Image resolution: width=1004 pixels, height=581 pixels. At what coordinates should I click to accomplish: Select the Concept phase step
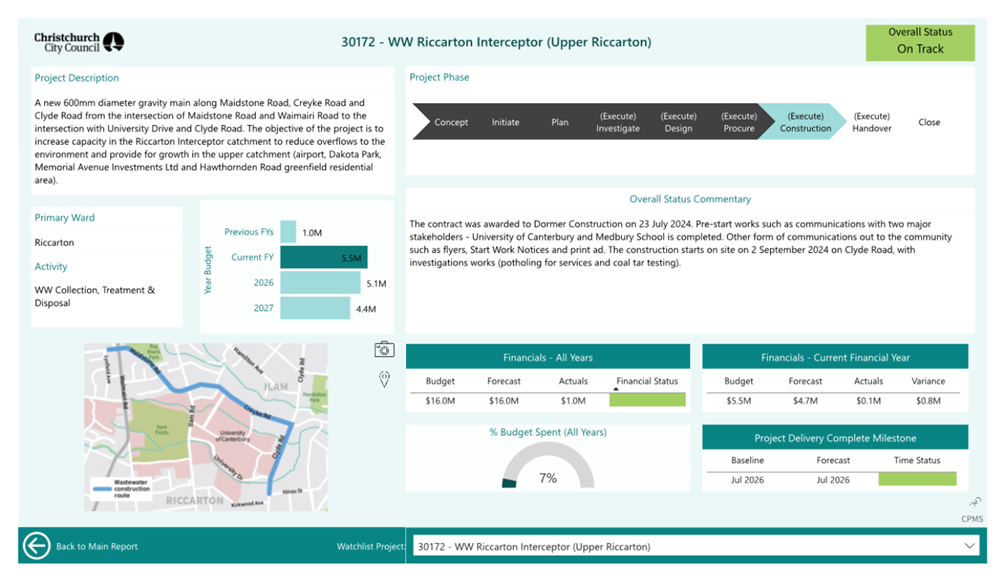point(451,122)
